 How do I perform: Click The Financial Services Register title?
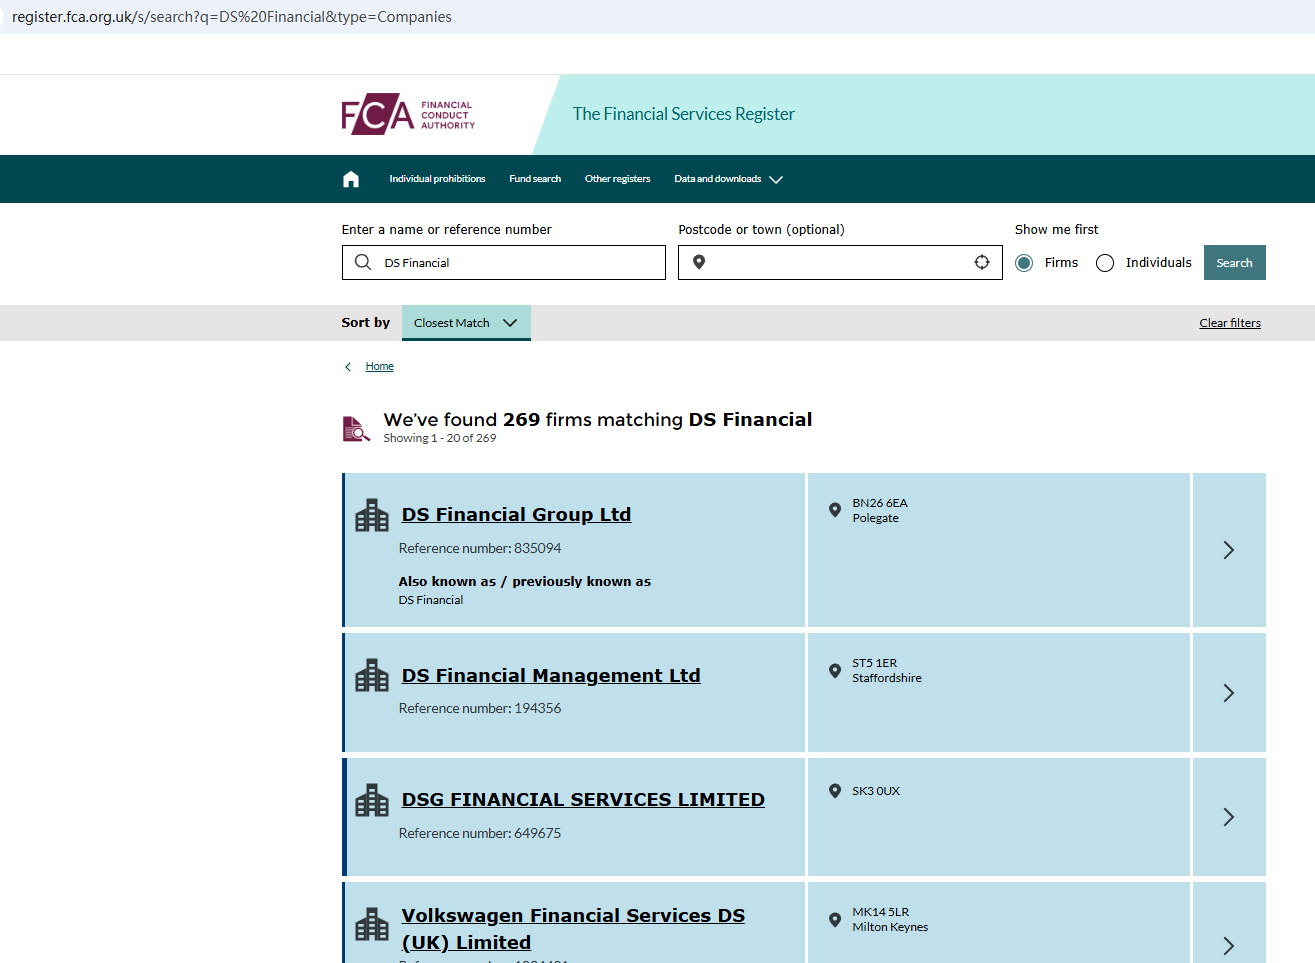684,114
